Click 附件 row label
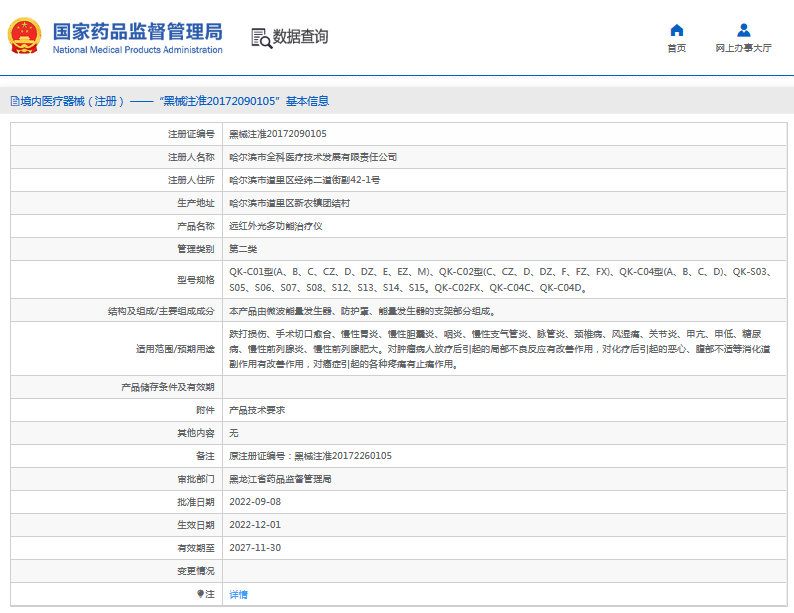Viewport: 794px width, 613px height. point(206,410)
